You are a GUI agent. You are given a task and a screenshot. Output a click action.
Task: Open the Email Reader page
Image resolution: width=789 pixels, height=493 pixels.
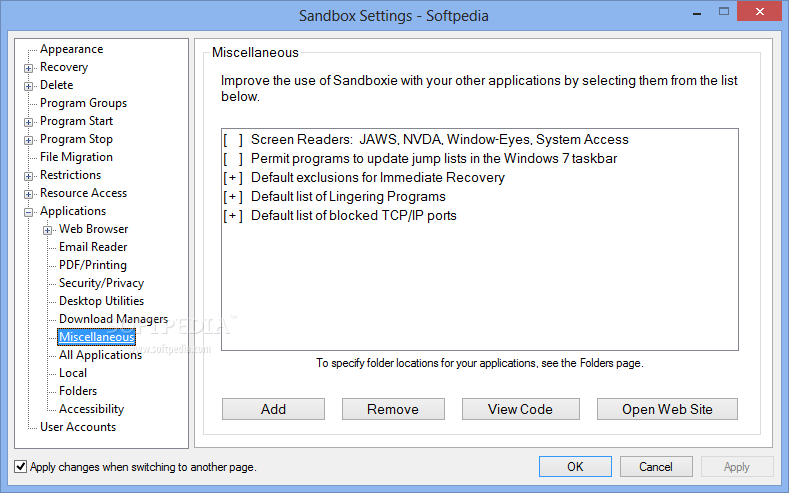point(93,247)
